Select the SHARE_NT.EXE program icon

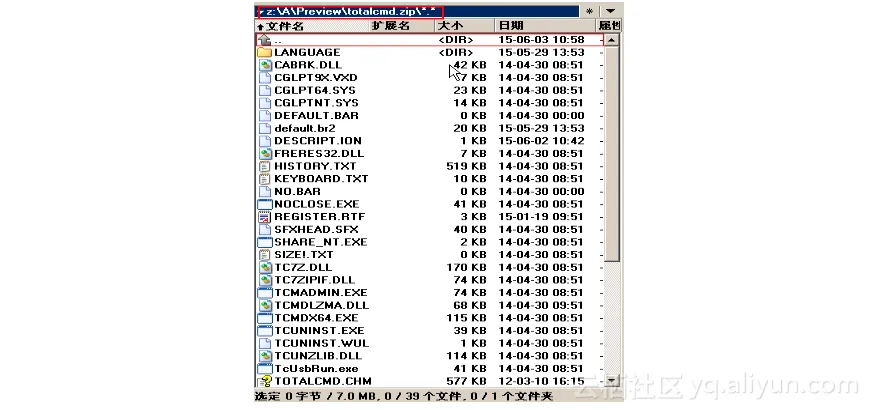tap(265, 242)
